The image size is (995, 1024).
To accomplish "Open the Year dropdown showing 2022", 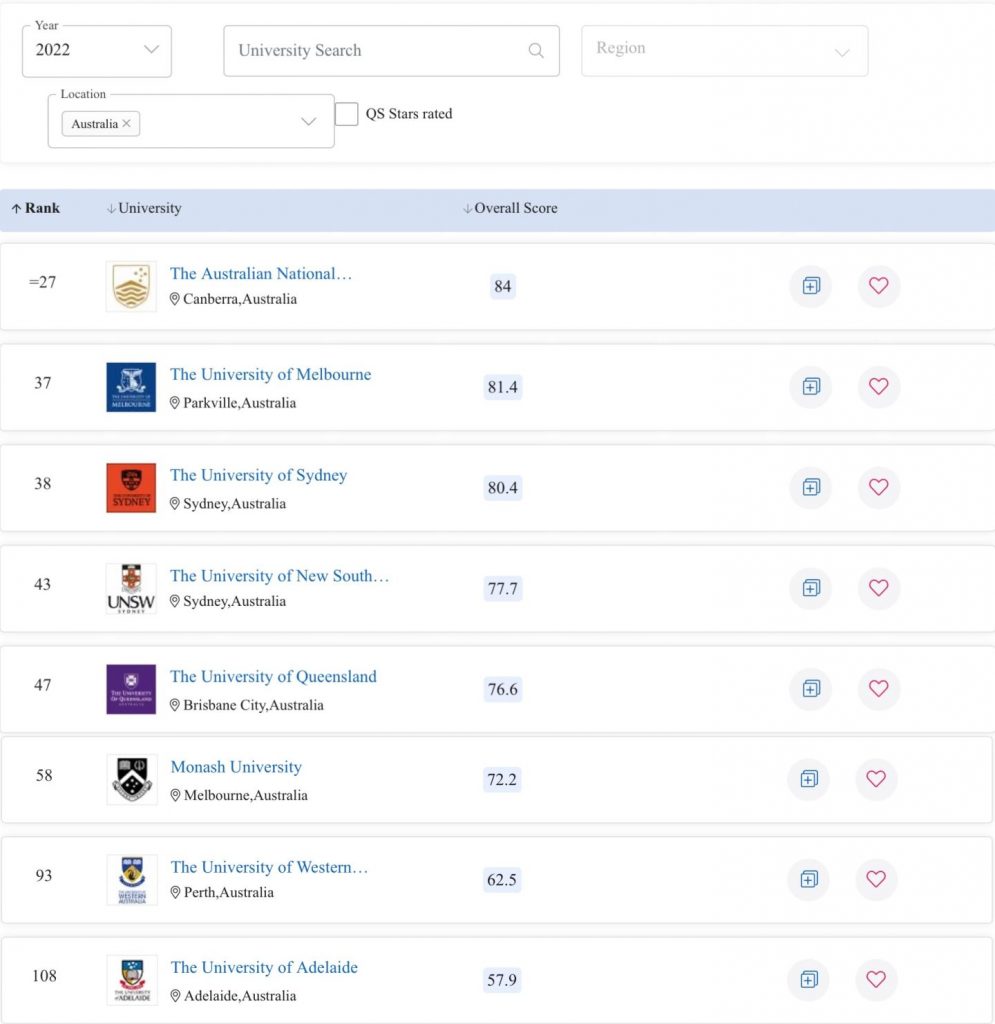I will click(97, 51).
